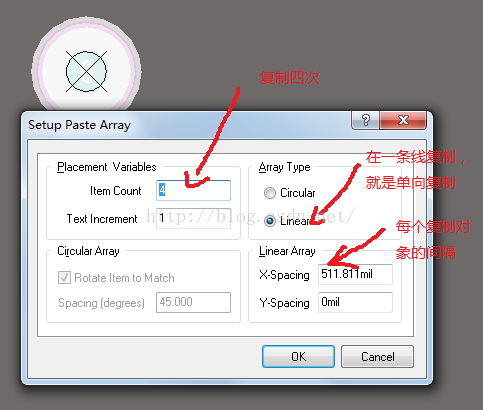Image resolution: width=483 pixels, height=410 pixels.
Task: Click the X-Spacing value field
Action: [355, 274]
